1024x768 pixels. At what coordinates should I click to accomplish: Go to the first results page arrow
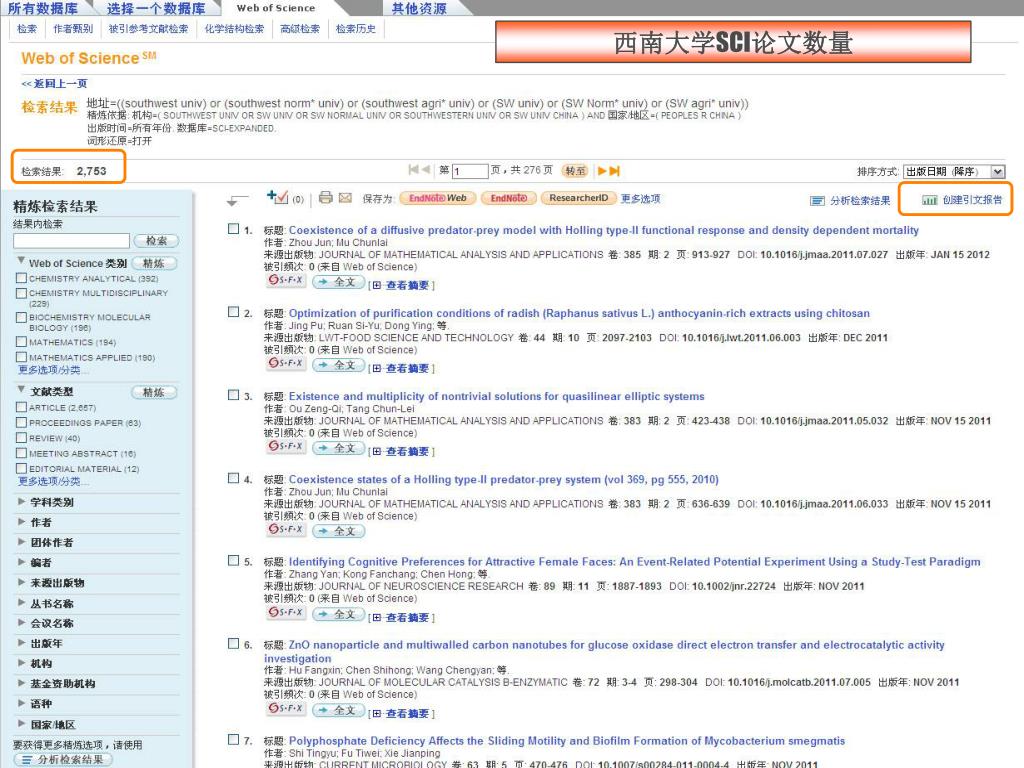tap(413, 170)
